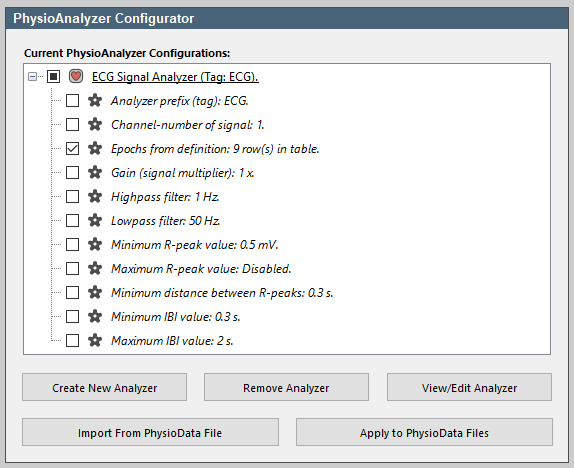Click the gear icon beside Channel-number of signal

95,125
